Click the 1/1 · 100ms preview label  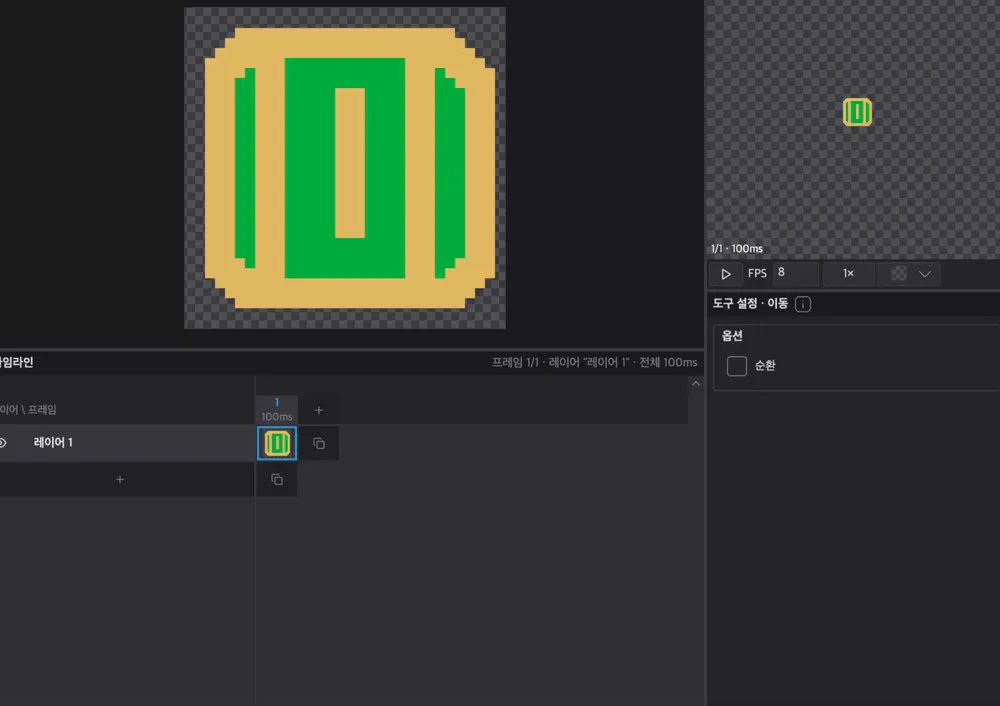tap(737, 249)
